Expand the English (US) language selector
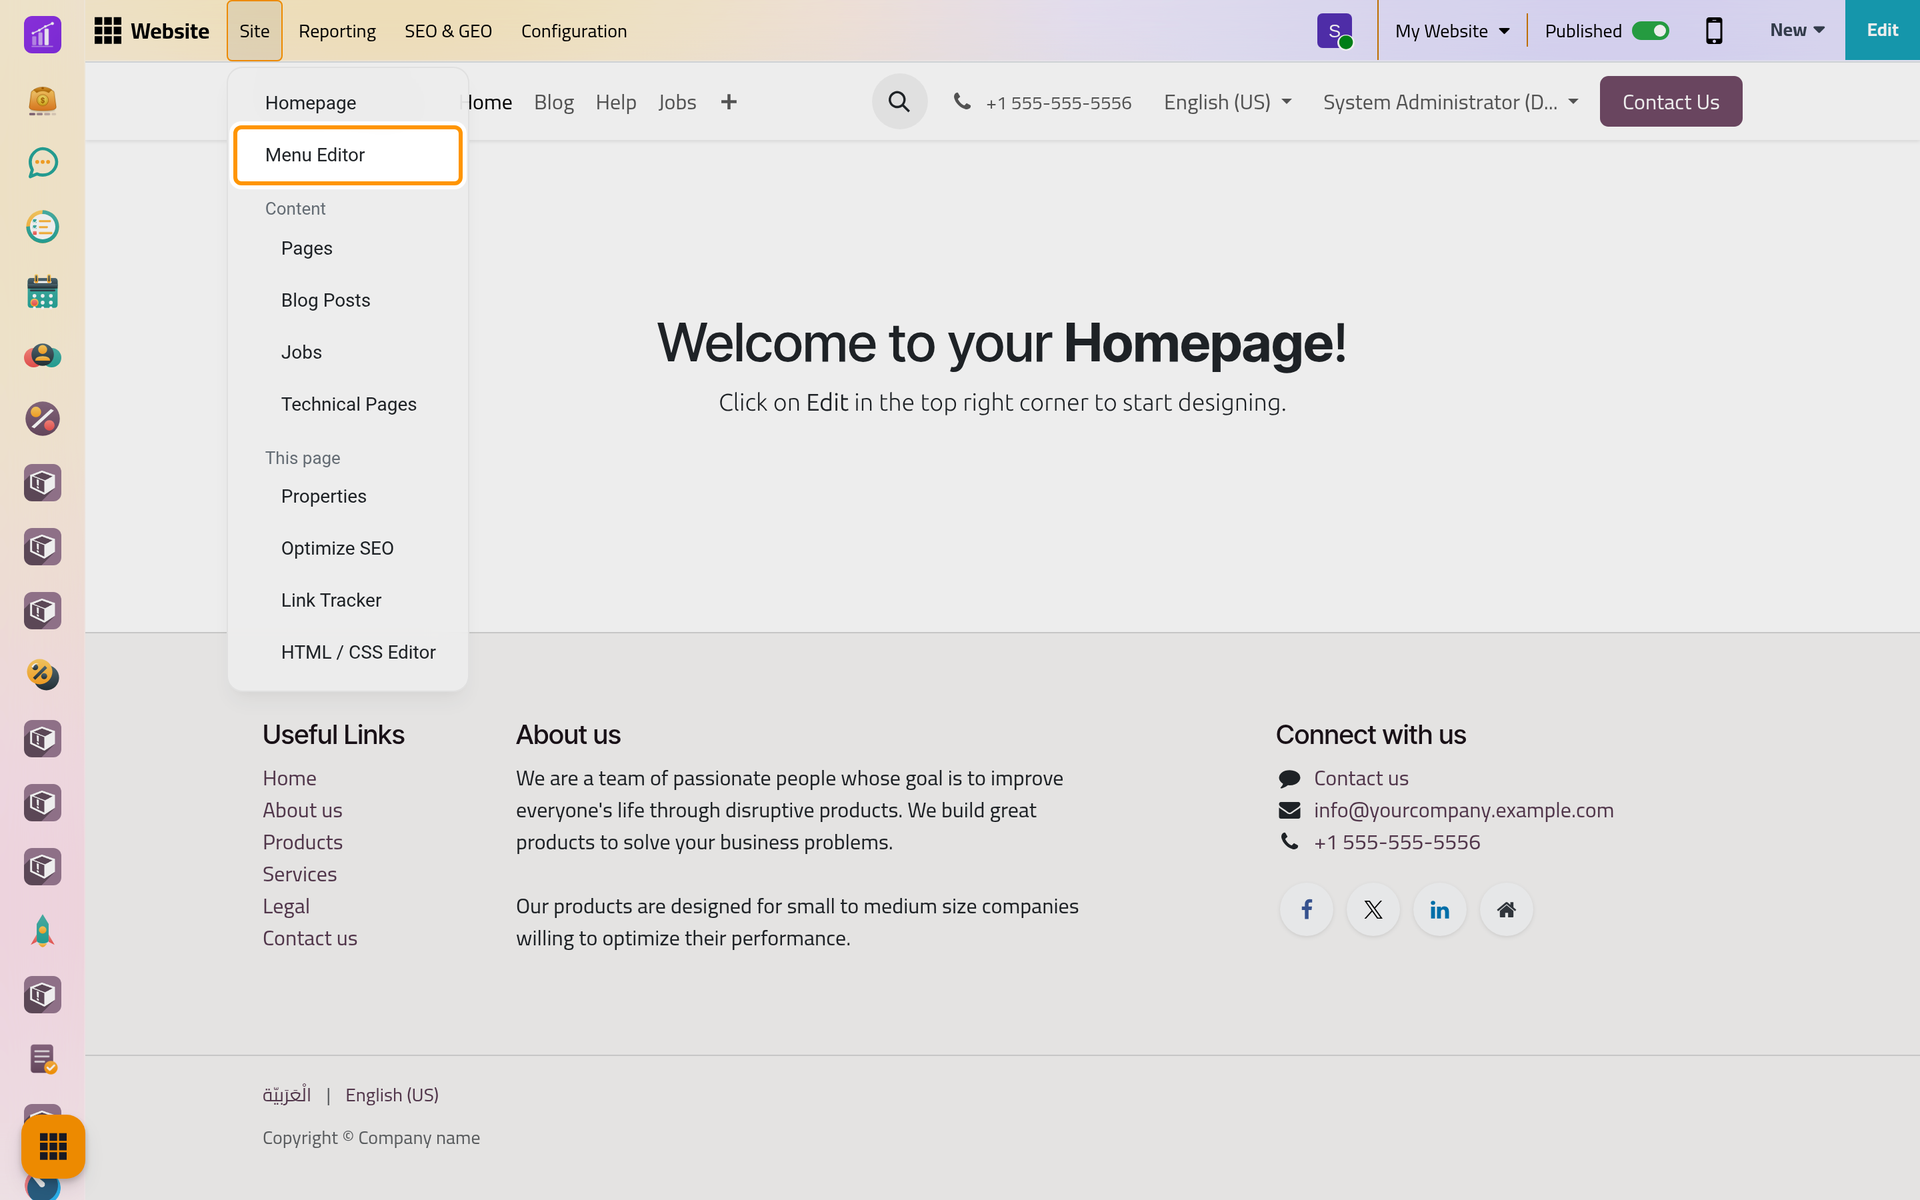The height and width of the screenshot is (1200, 1920). [x=1227, y=102]
